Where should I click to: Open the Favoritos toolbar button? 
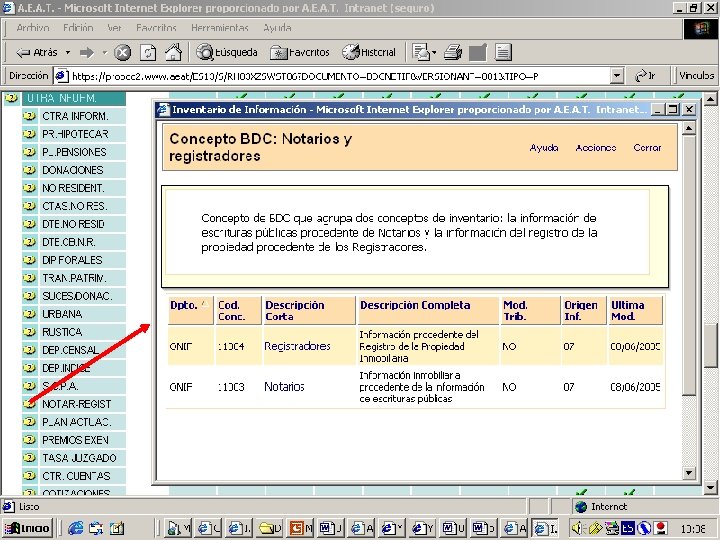point(299,52)
